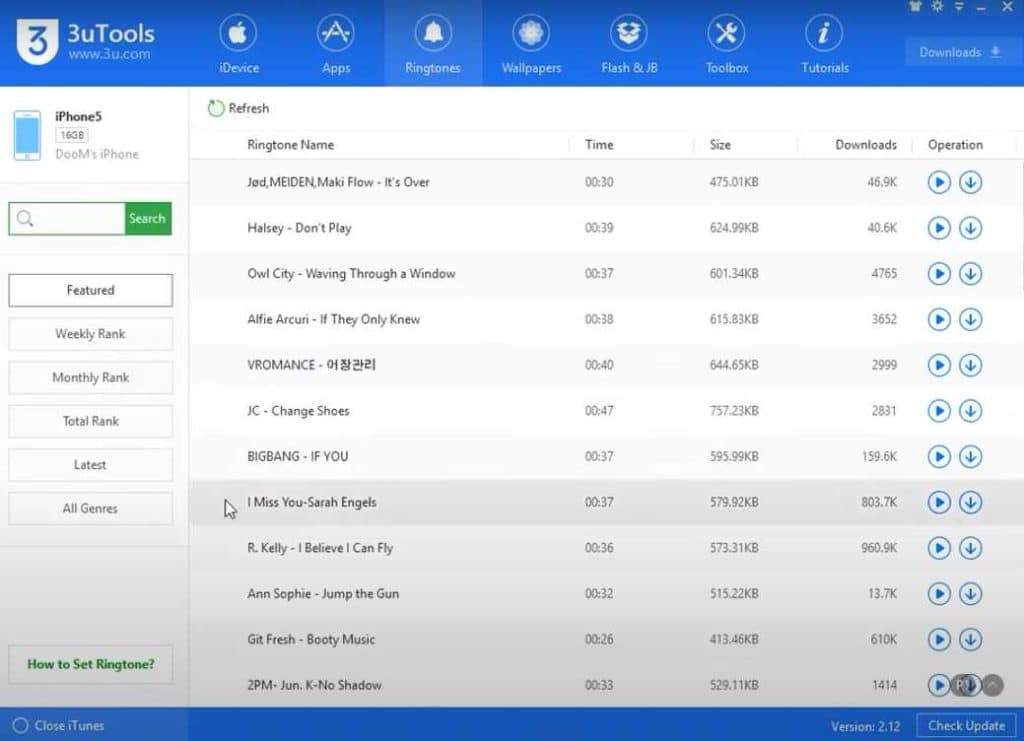Focus the ringtone search field
Screen dimensions: 1024x741
(67, 219)
